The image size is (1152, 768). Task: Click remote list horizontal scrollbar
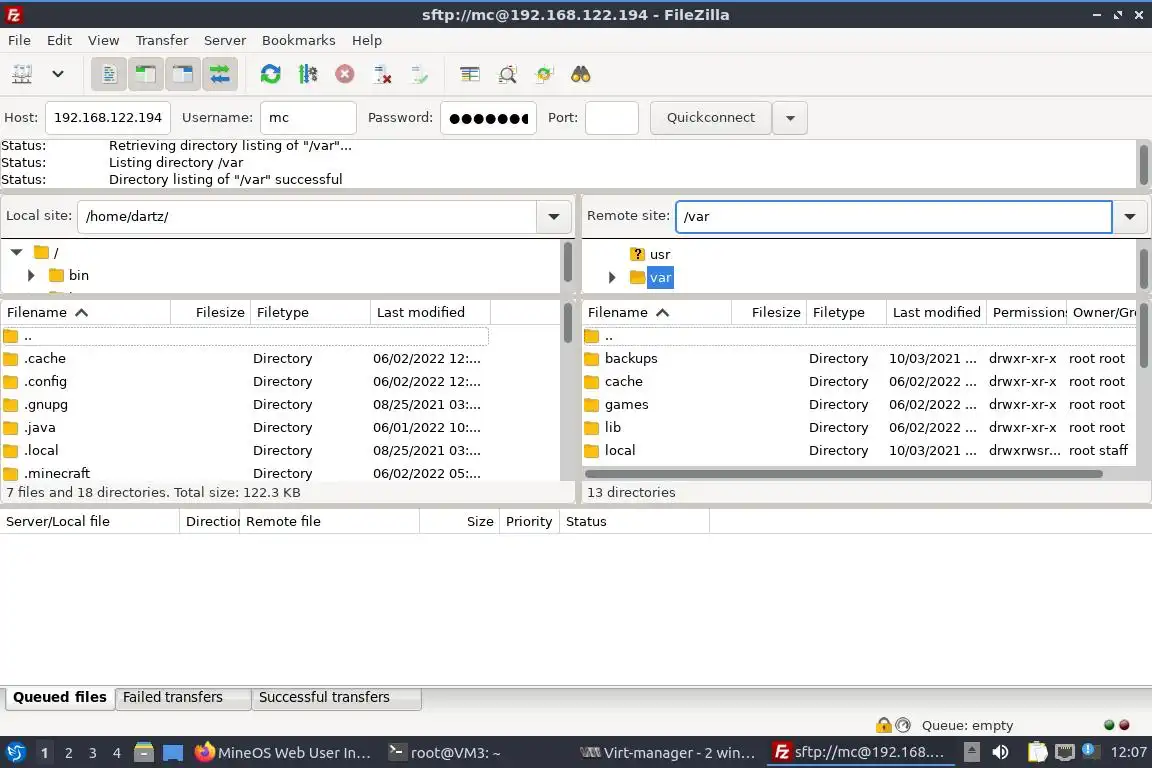point(843,474)
